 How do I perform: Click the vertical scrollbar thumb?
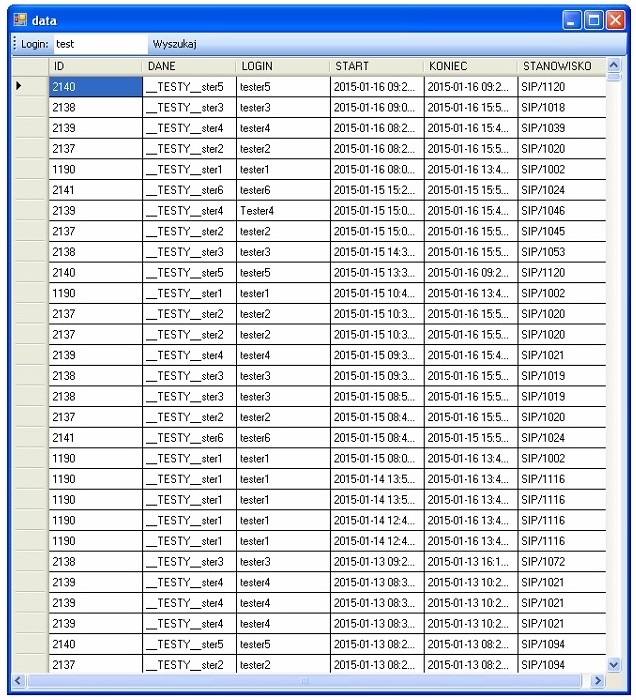614,77
